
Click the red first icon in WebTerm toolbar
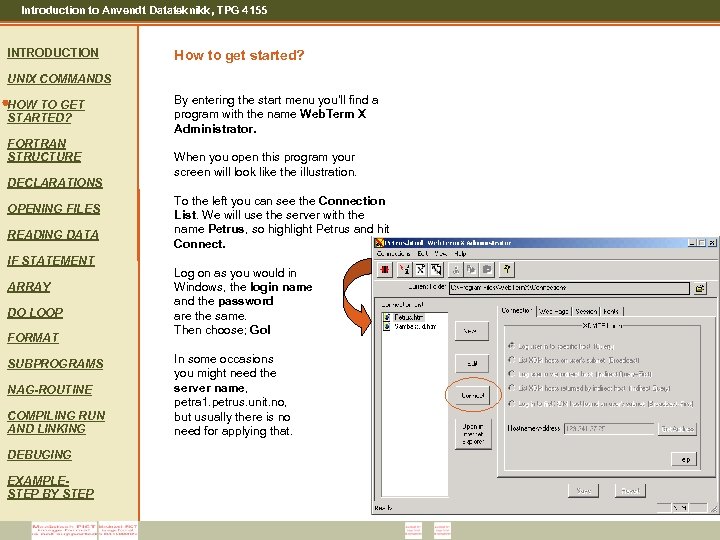click(x=385, y=270)
